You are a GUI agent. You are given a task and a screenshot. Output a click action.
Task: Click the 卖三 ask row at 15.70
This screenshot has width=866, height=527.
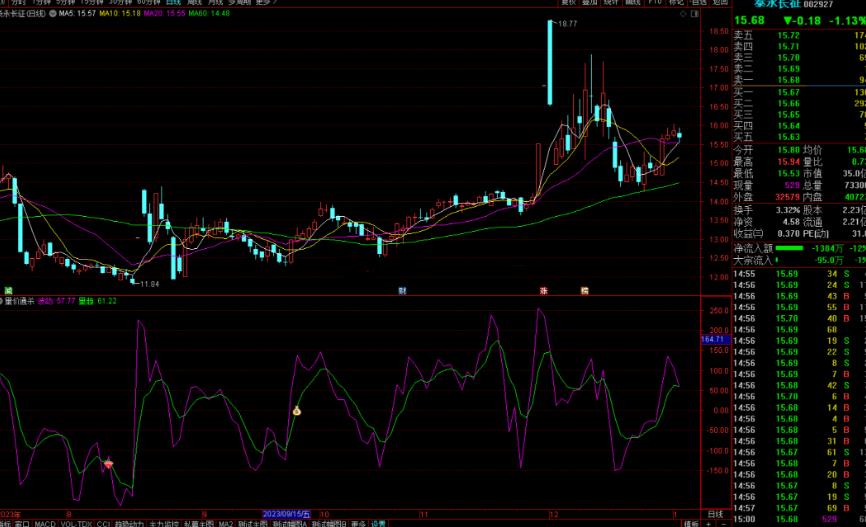click(799, 57)
